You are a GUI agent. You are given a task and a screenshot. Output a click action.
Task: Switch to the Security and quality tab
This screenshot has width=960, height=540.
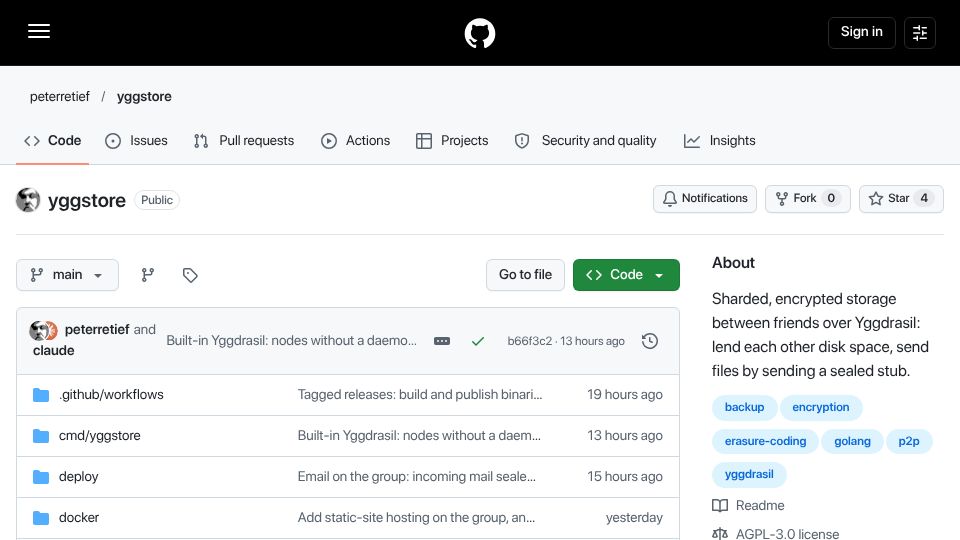click(585, 141)
